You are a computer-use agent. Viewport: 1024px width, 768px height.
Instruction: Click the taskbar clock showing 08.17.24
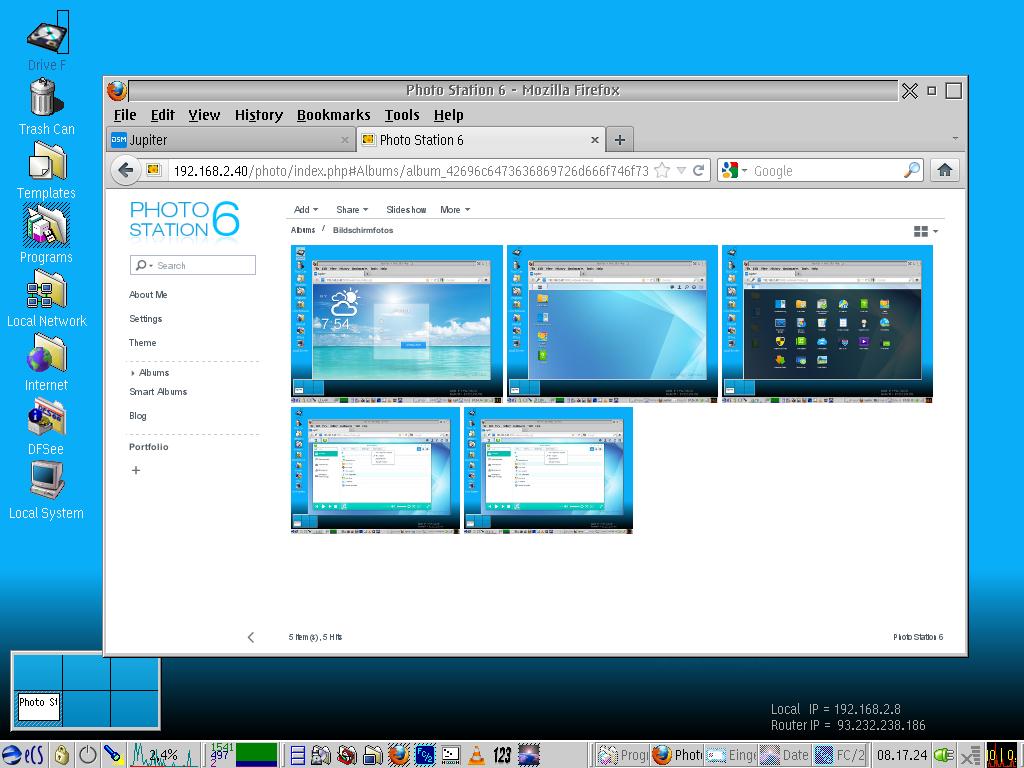click(x=902, y=755)
